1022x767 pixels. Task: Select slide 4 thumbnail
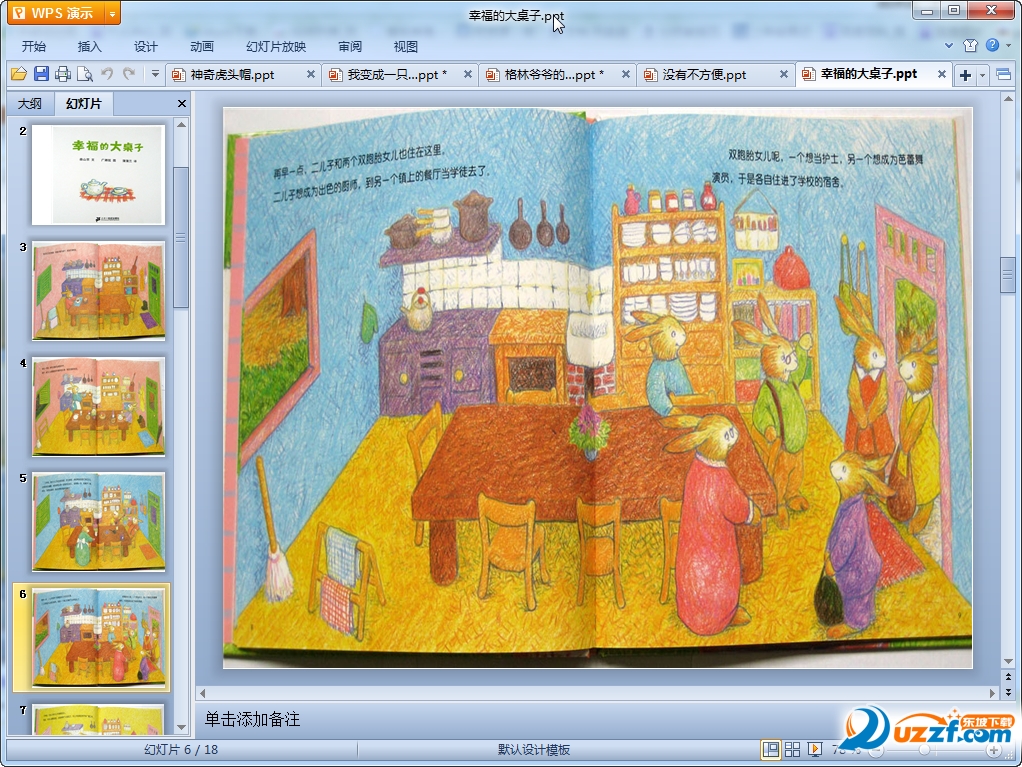pyautogui.click(x=98, y=407)
